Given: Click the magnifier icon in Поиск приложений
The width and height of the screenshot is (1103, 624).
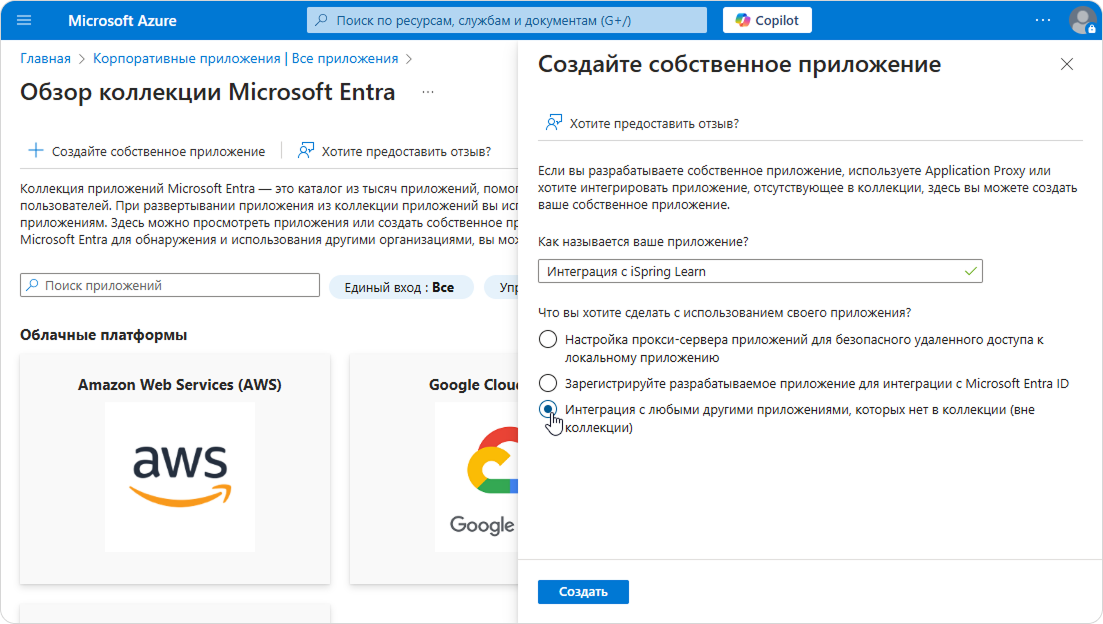Looking at the screenshot, I should click(x=32, y=285).
